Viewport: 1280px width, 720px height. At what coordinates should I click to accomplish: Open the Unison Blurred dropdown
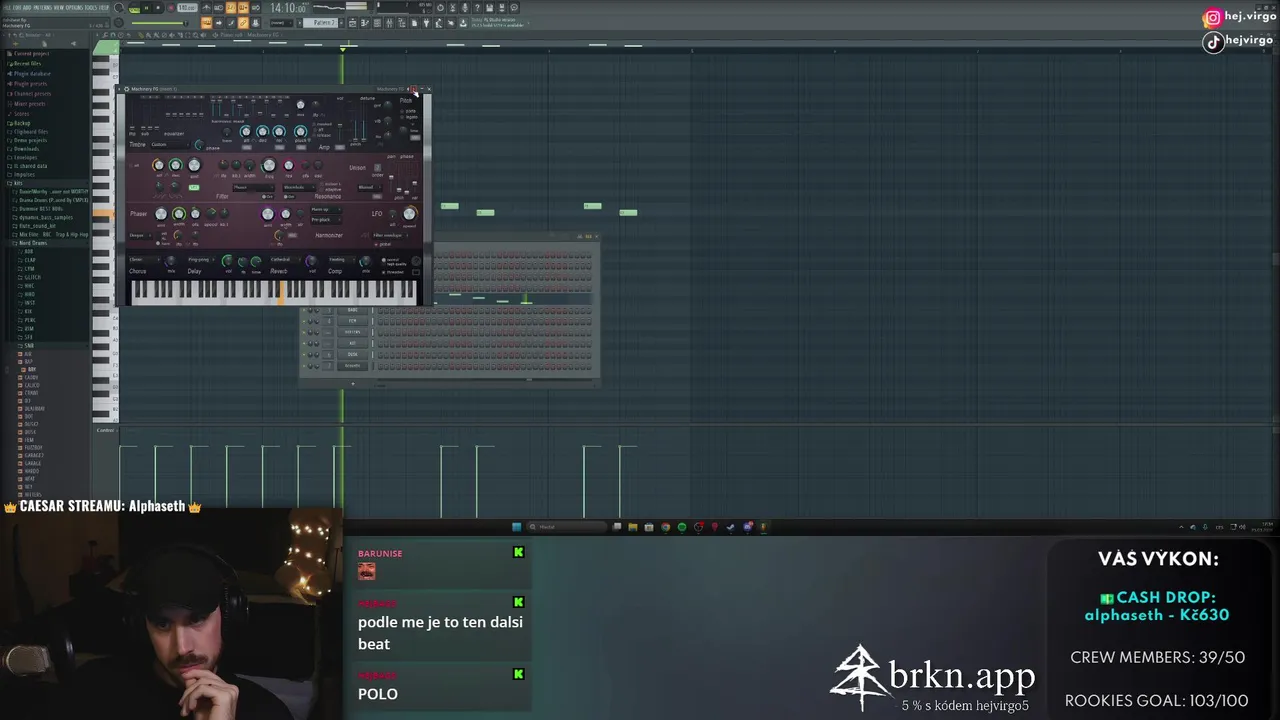coord(370,188)
